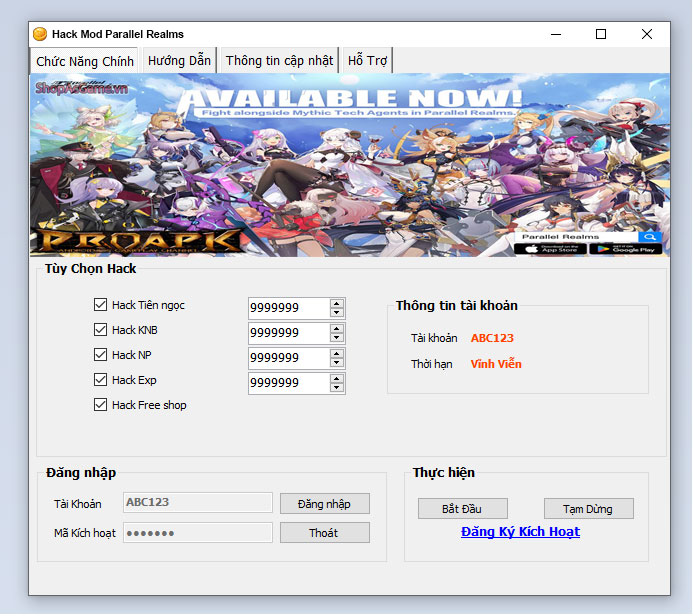Decrease Hack KNB value with down arrow
The width and height of the screenshot is (693, 616).
[x=337, y=338]
